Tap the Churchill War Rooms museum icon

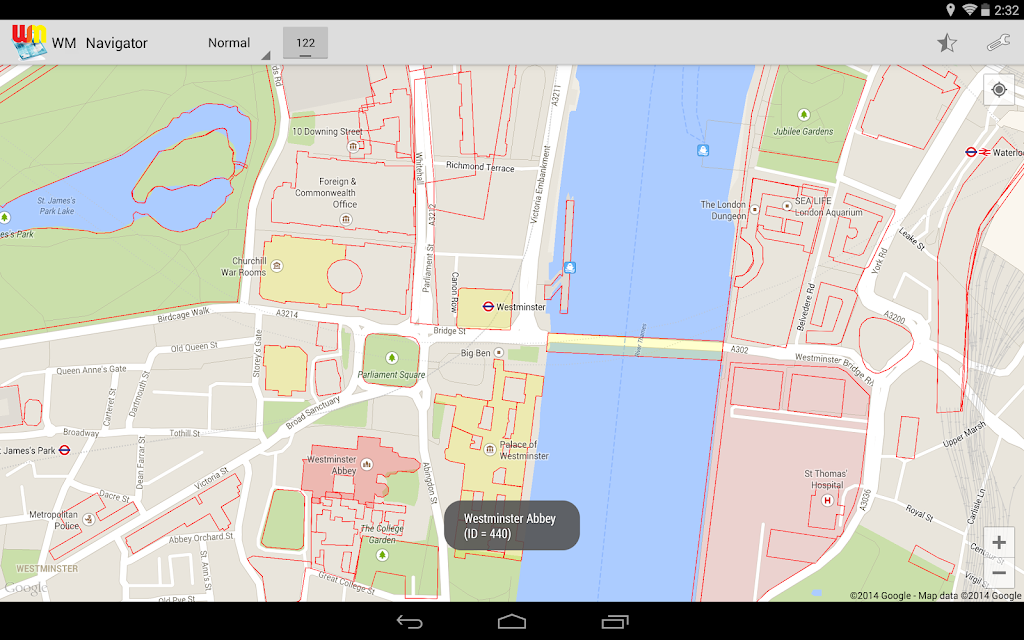pyautogui.click(x=277, y=266)
